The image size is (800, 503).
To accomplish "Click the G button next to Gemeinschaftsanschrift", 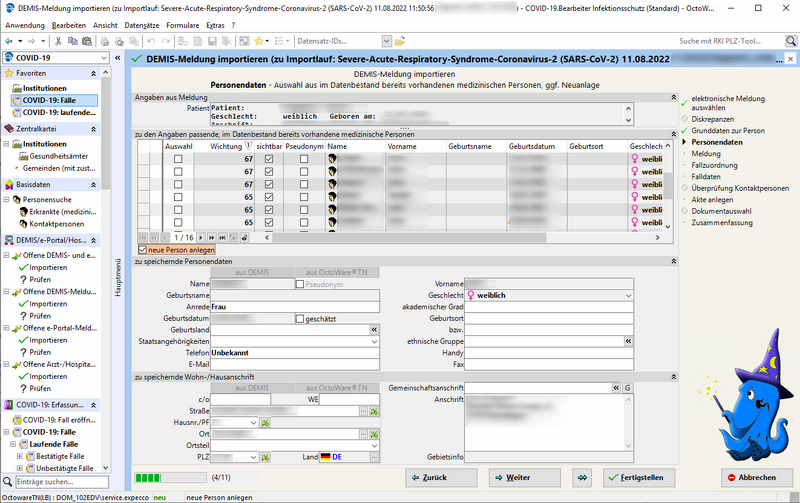I will pos(628,387).
